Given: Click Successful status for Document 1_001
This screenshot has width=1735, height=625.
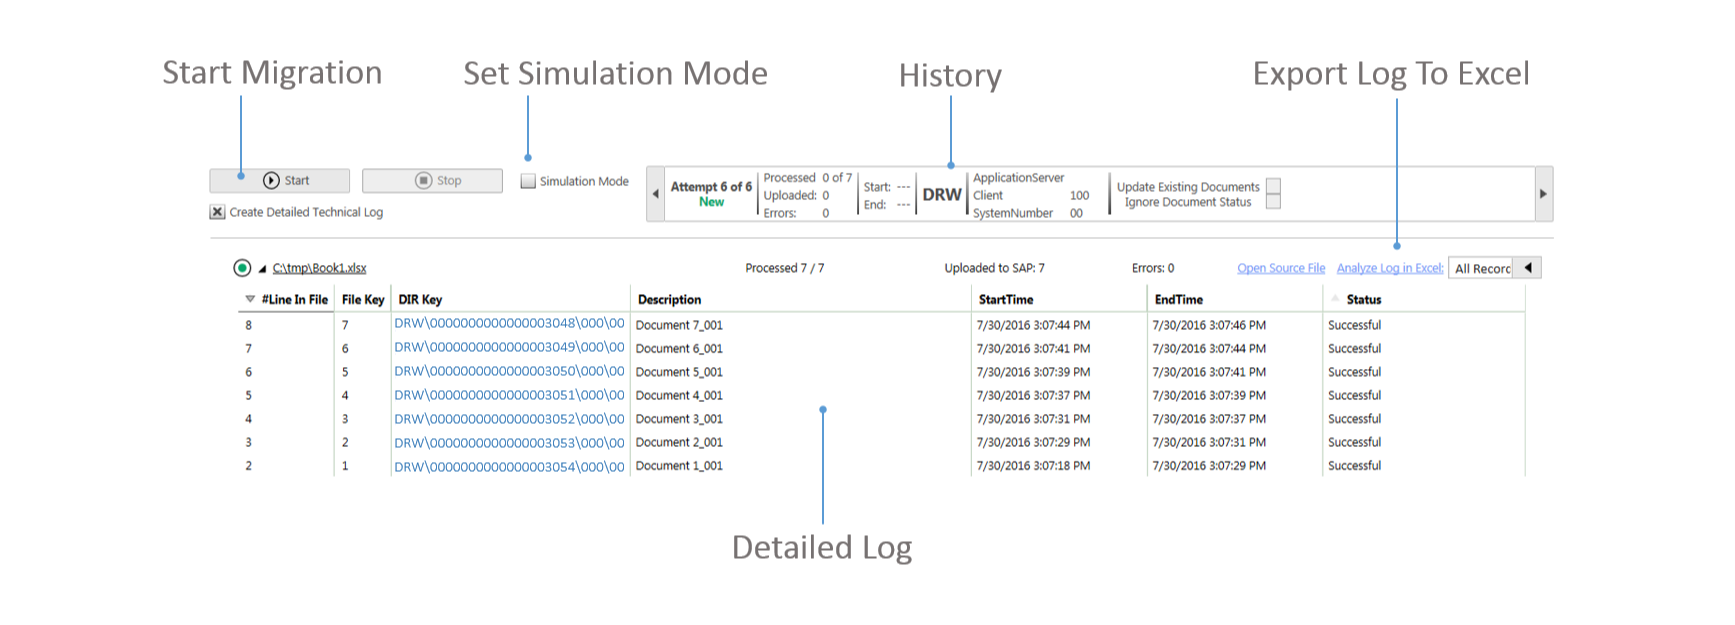Looking at the screenshot, I should coord(1354,466).
